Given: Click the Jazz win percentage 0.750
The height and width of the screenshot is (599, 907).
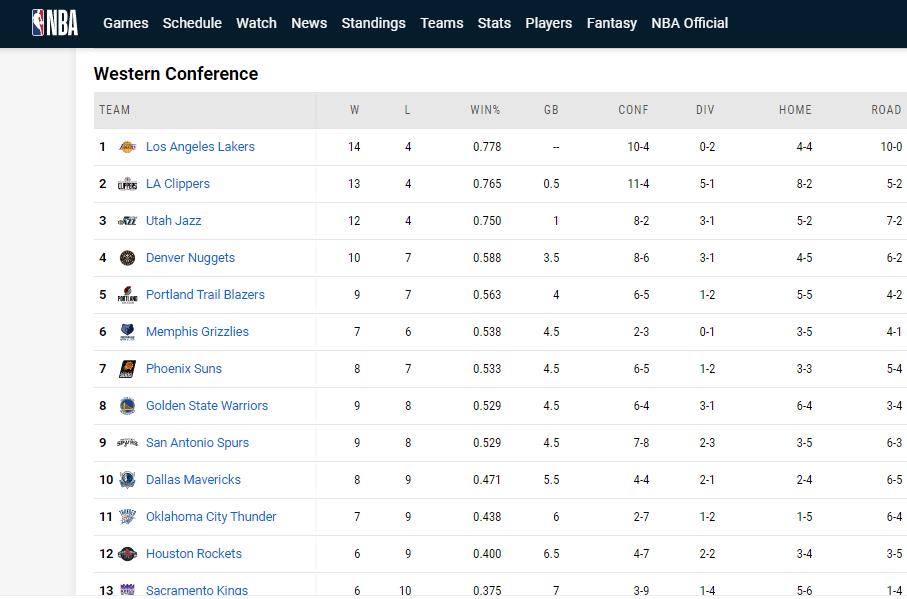Looking at the screenshot, I should click(x=487, y=221).
